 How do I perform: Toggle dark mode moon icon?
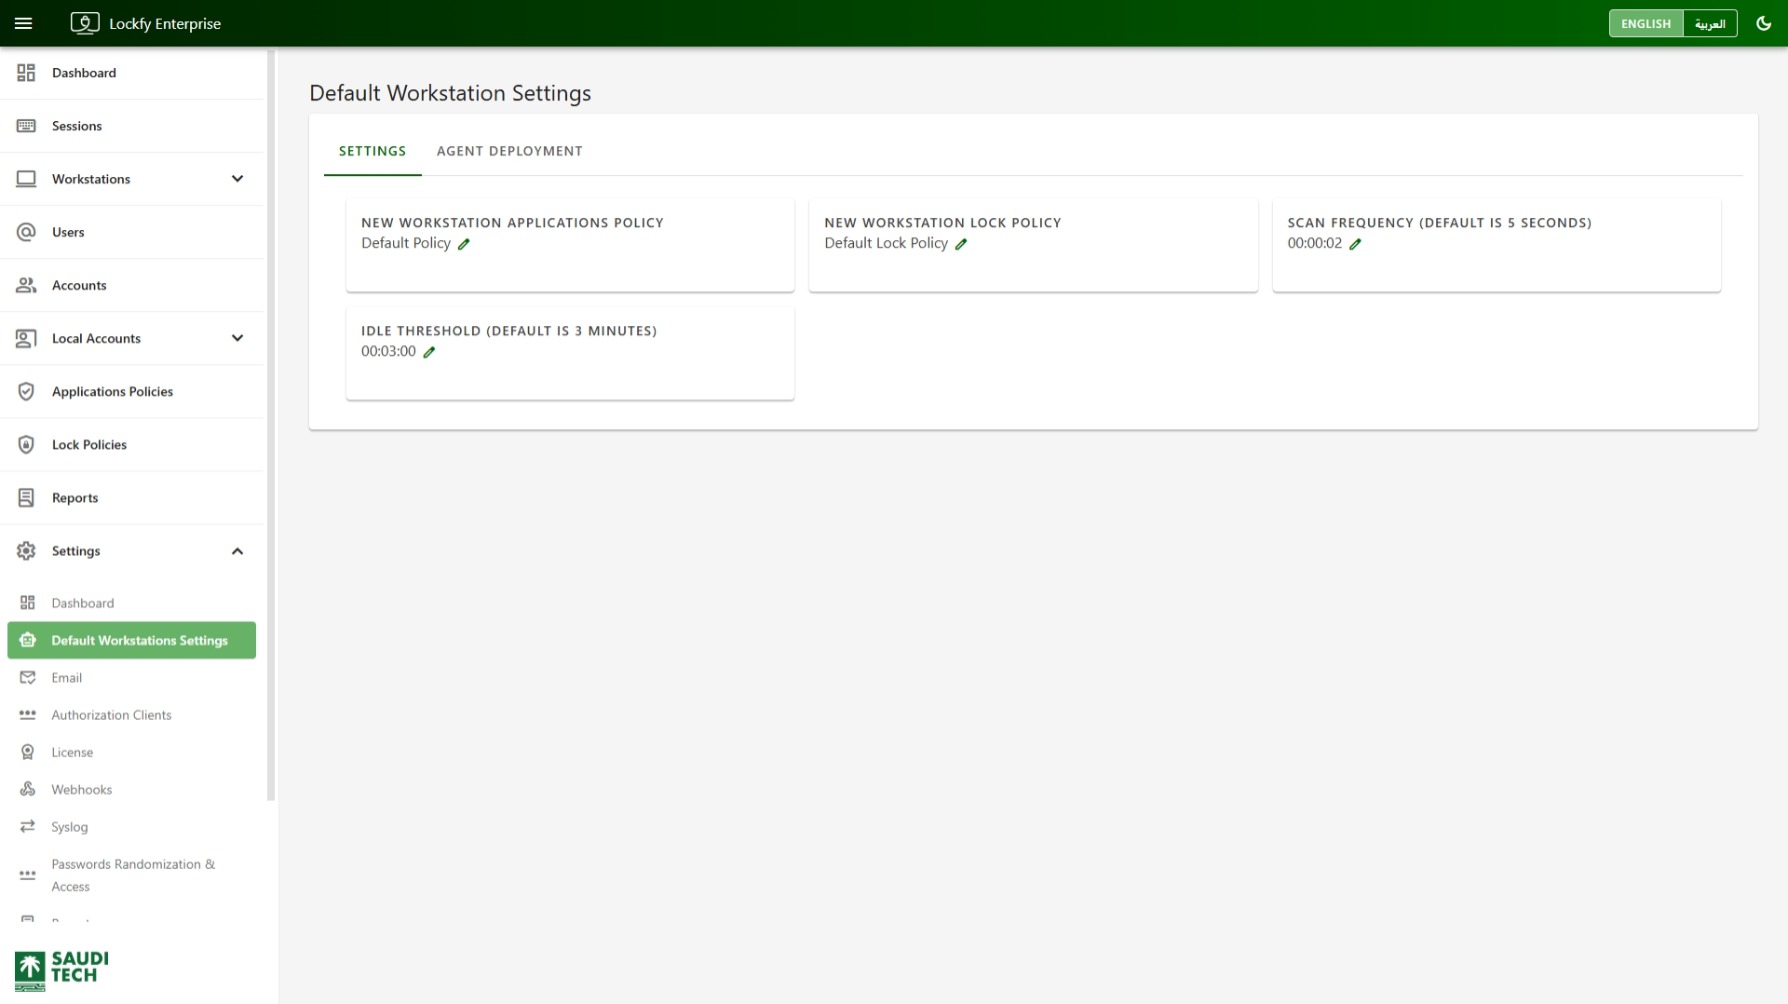pyautogui.click(x=1764, y=23)
